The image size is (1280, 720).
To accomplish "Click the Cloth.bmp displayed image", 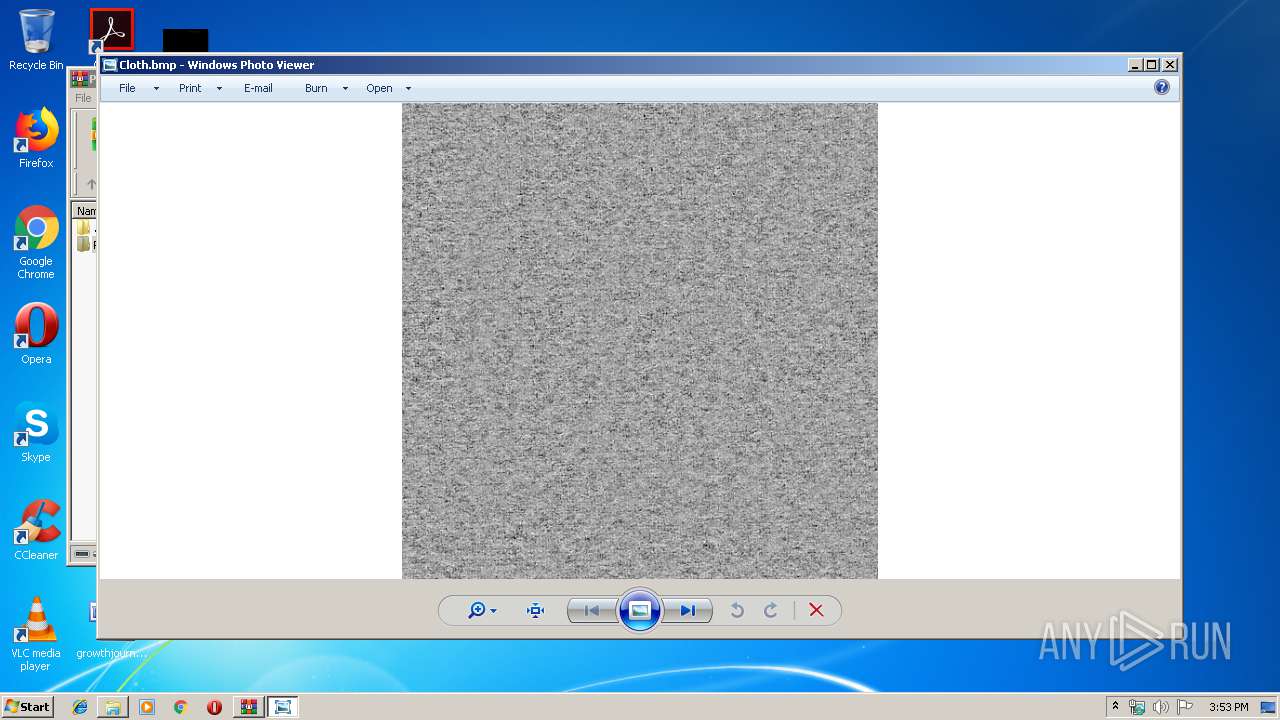I will point(640,340).
